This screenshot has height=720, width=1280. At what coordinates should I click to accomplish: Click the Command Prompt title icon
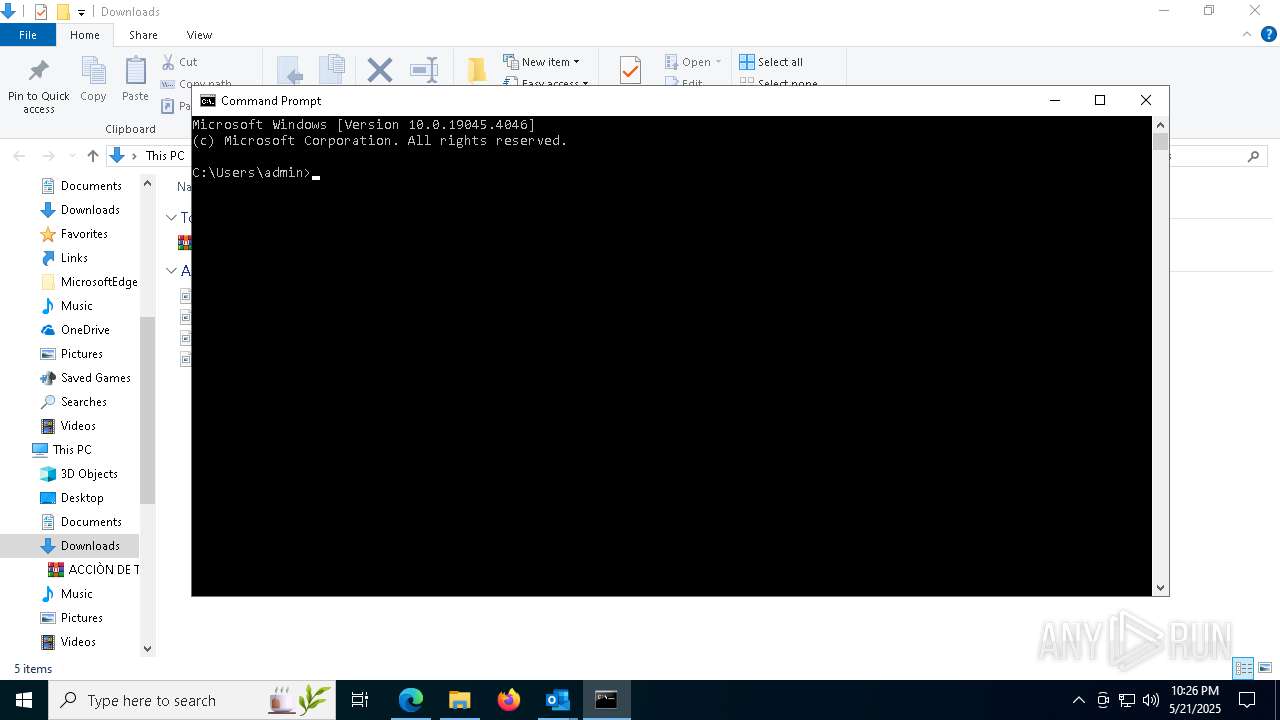[x=208, y=100]
